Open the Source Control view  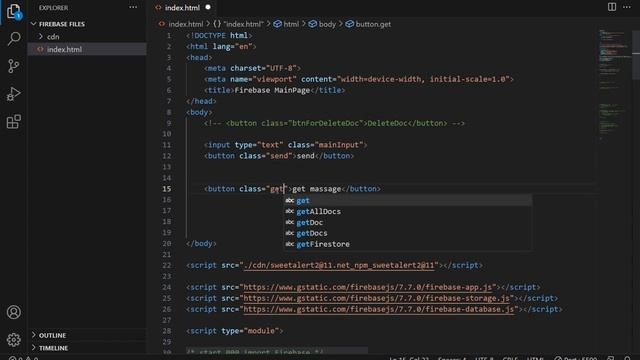(13, 66)
